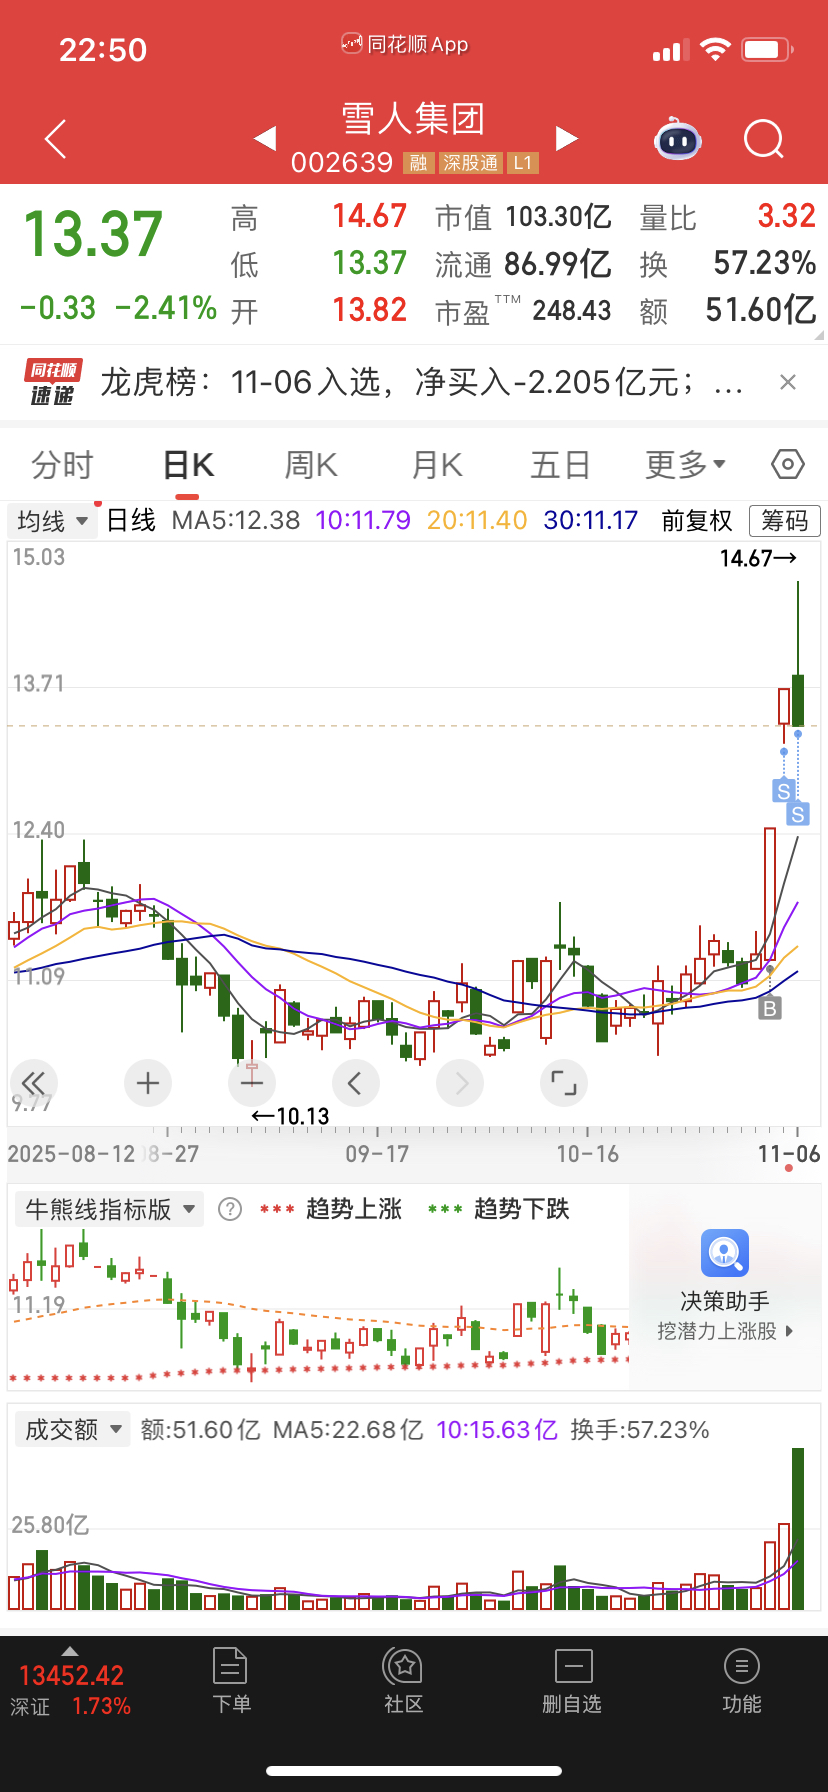Switch to the 分时 tab

62,465
